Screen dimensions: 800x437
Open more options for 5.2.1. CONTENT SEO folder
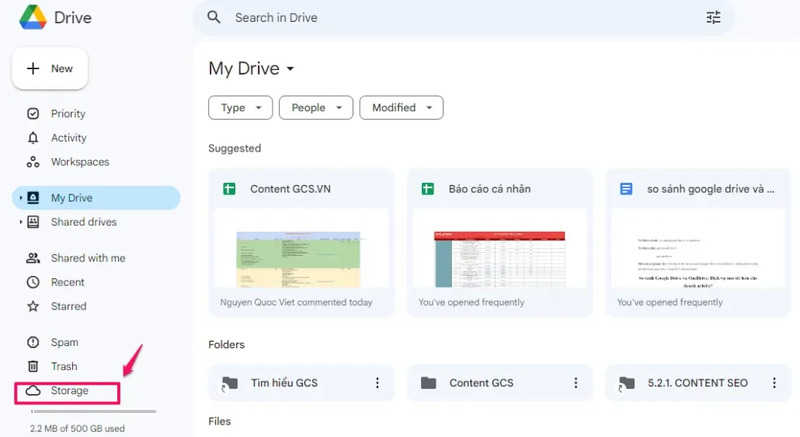(x=773, y=383)
